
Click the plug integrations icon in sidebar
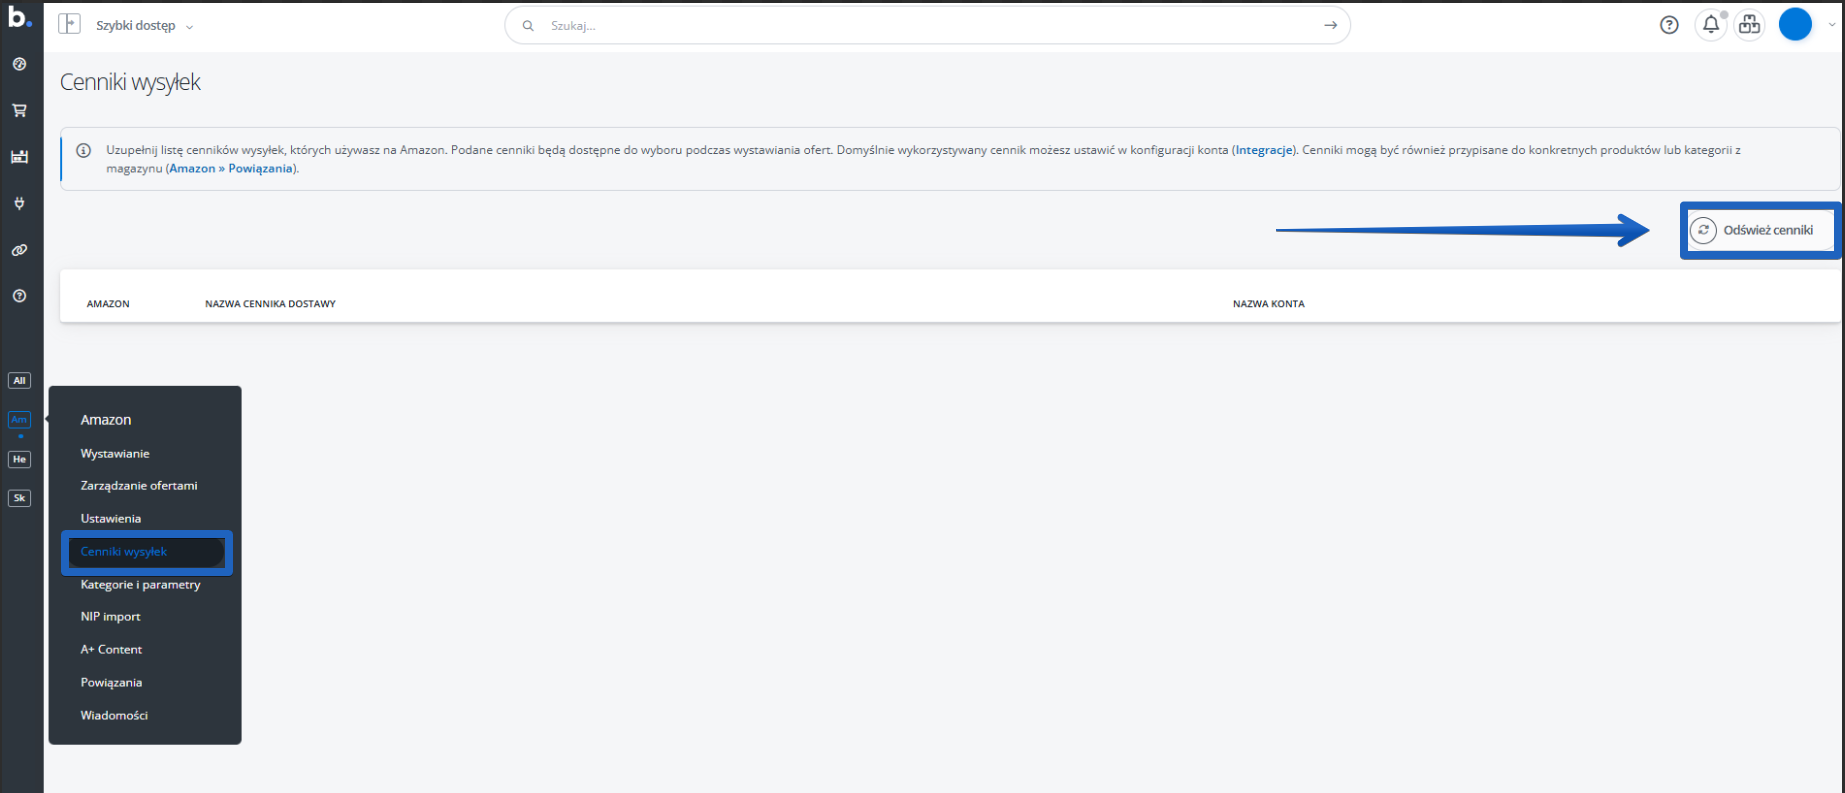19,203
